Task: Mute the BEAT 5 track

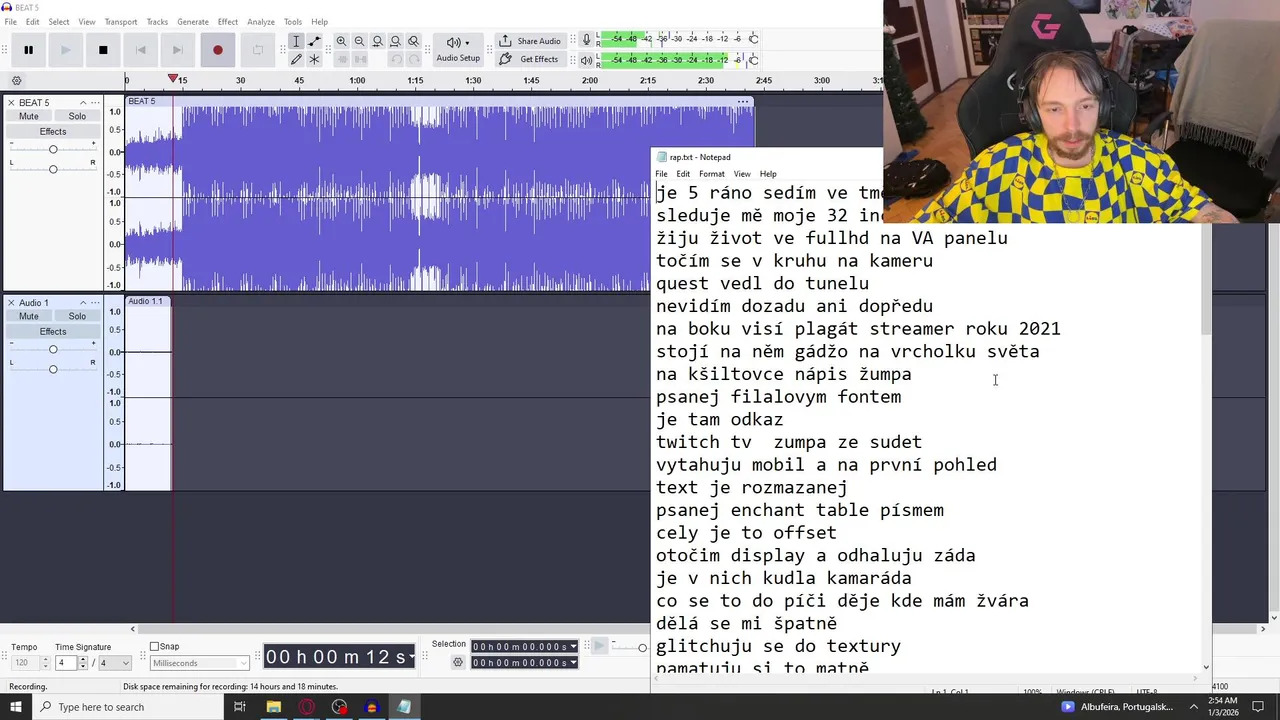Action: (29, 116)
